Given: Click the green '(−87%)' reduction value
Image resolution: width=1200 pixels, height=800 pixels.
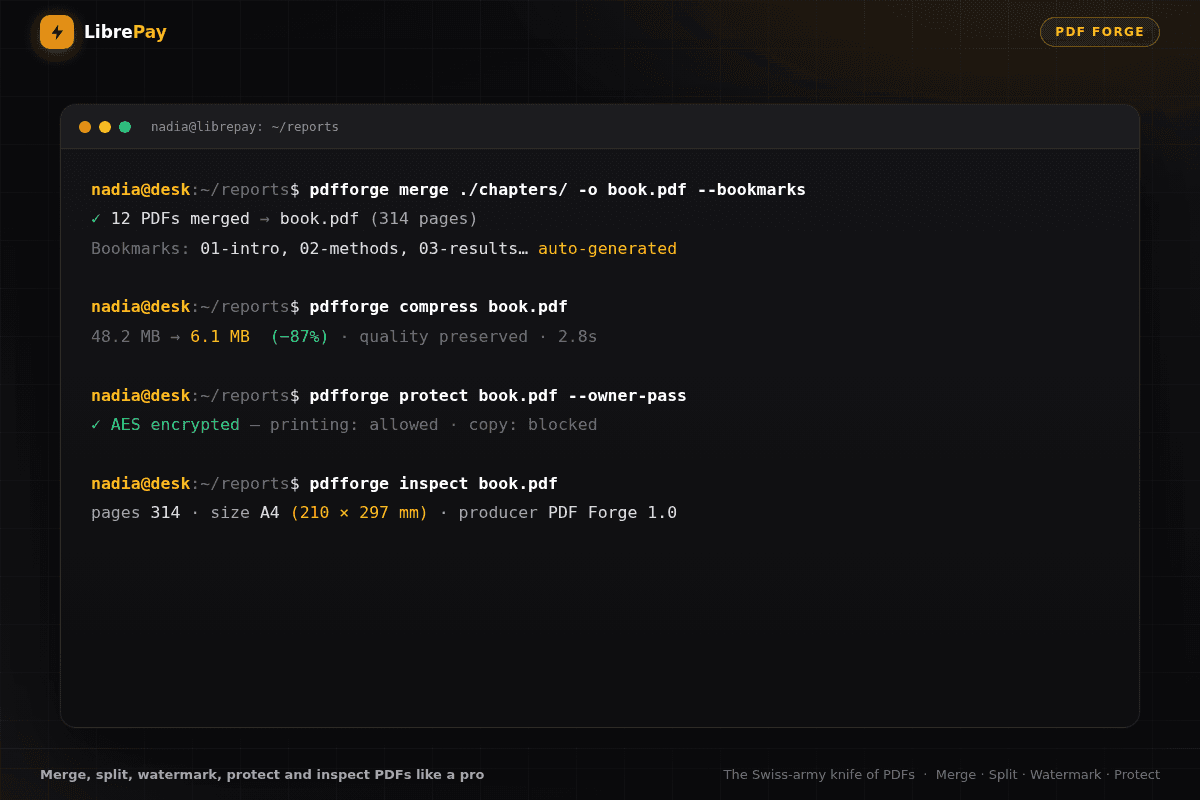Looking at the screenshot, I should click(299, 336).
